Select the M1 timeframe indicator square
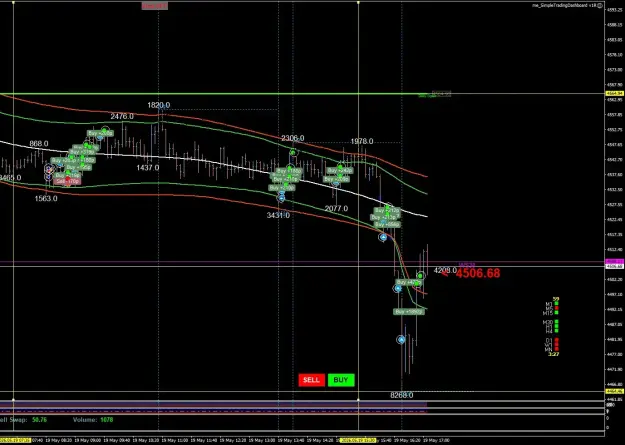Image resolution: width=625 pixels, height=445 pixels. 556,304
